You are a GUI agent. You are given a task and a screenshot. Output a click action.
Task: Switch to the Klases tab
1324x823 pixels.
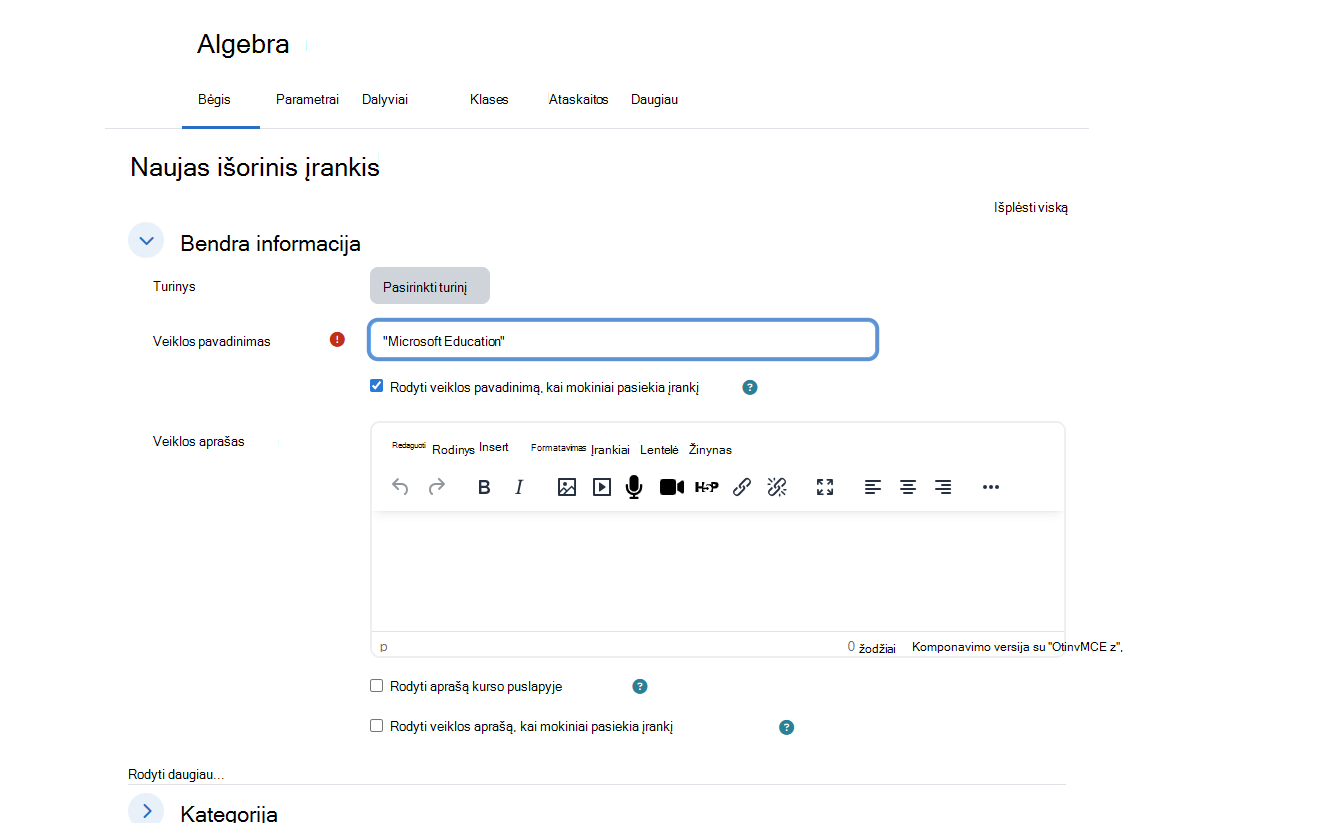pyautogui.click(x=489, y=100)
